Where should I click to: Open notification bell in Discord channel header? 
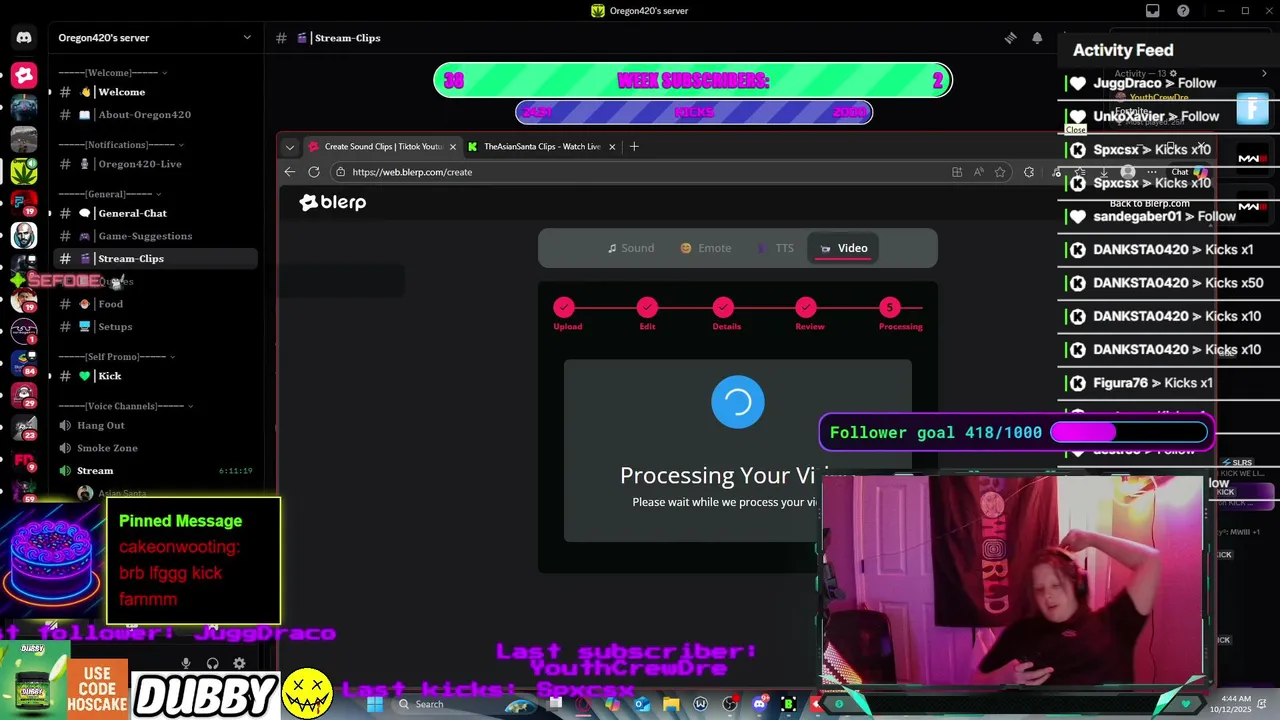1037,38
